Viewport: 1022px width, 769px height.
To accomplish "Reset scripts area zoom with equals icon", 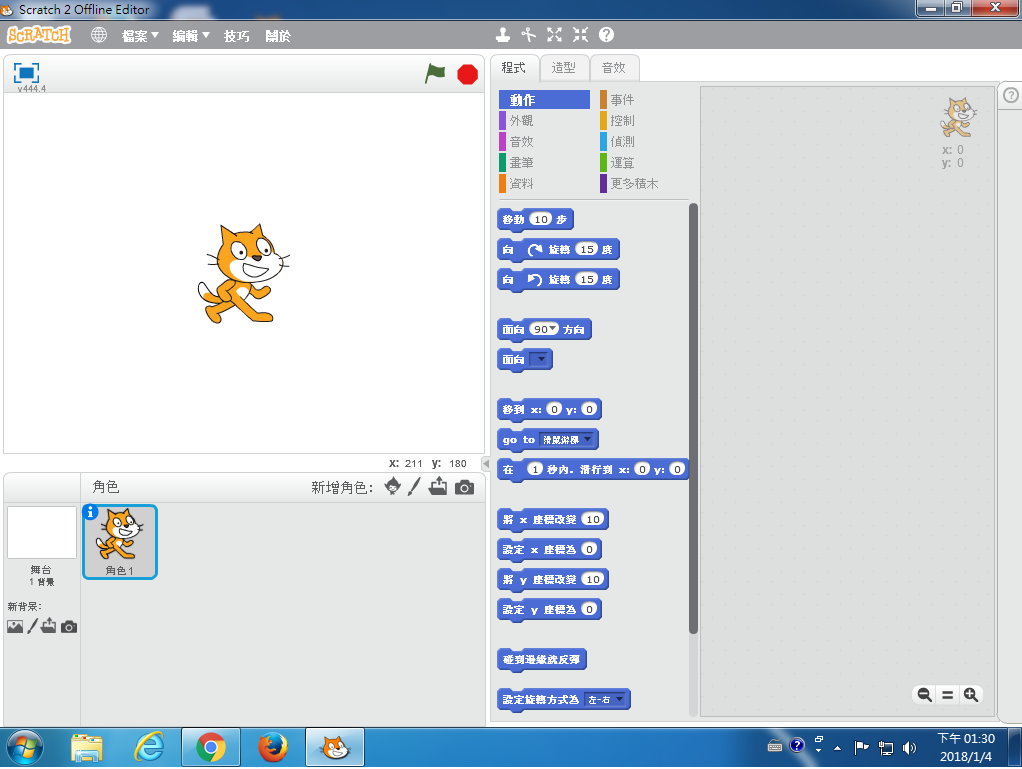I will click(948, 695).
